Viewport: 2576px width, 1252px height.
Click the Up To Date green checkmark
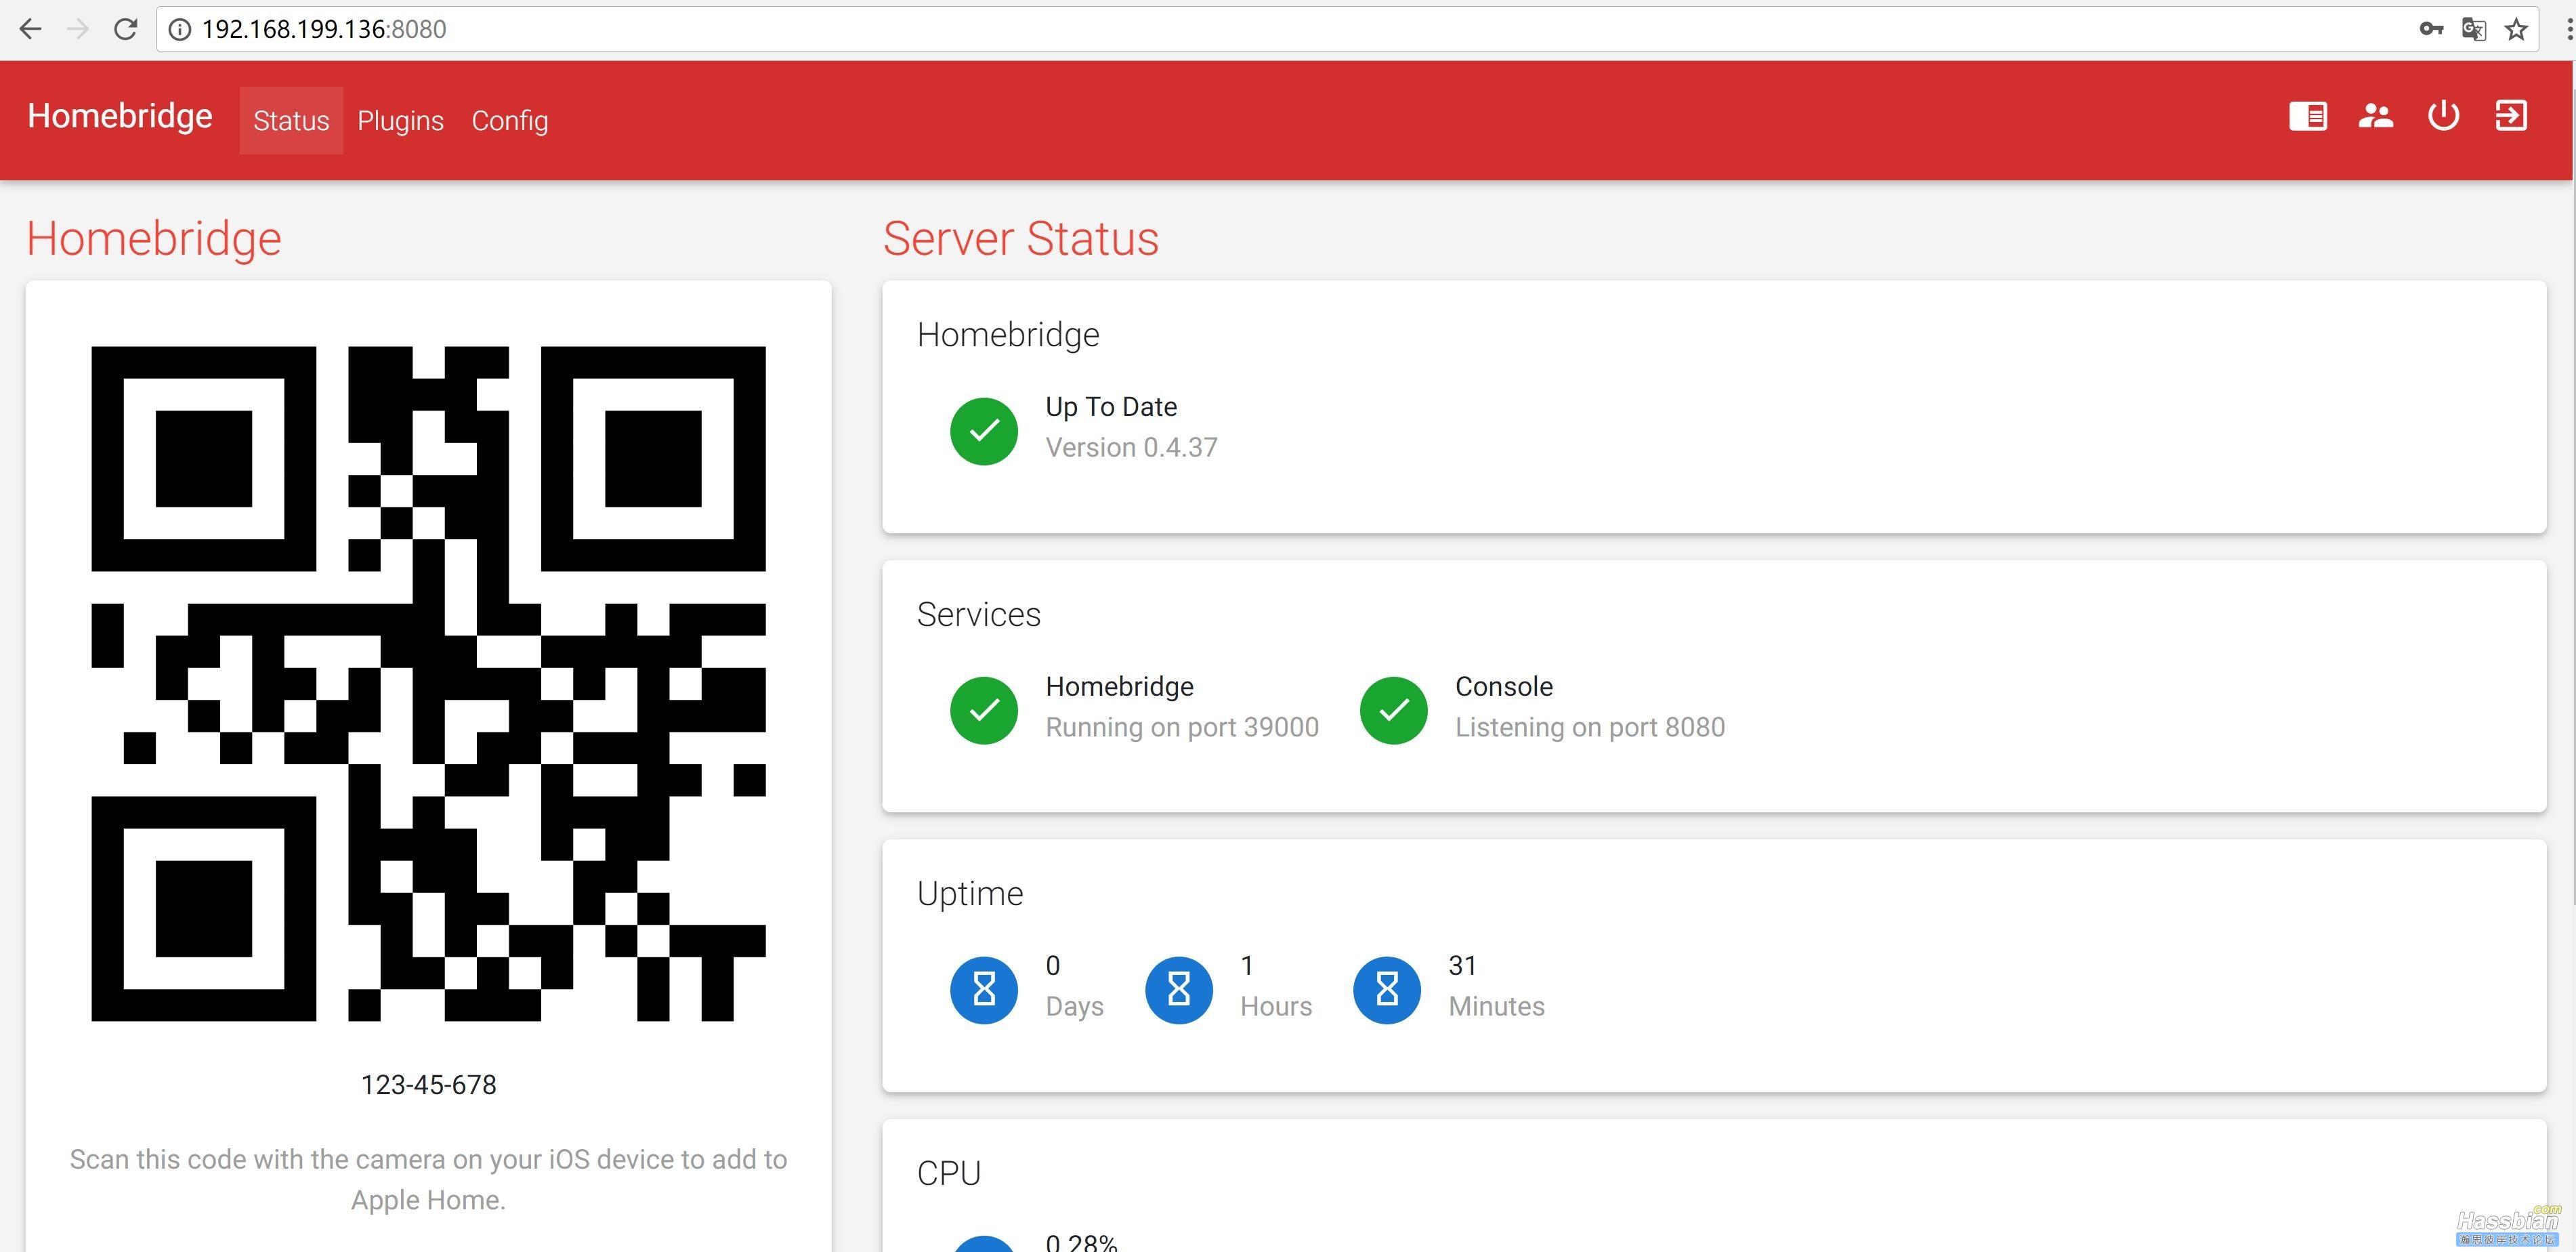[x=984, y=431]
